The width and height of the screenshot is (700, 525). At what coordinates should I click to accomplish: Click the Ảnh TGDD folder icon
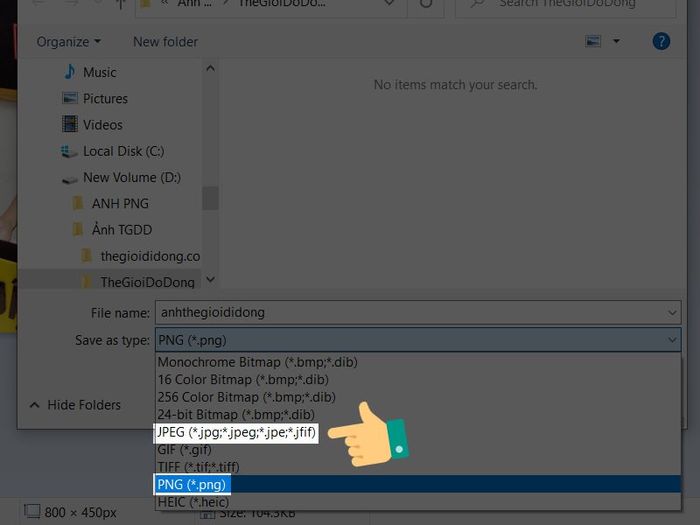pyautogui.click(x=78, y=229)
